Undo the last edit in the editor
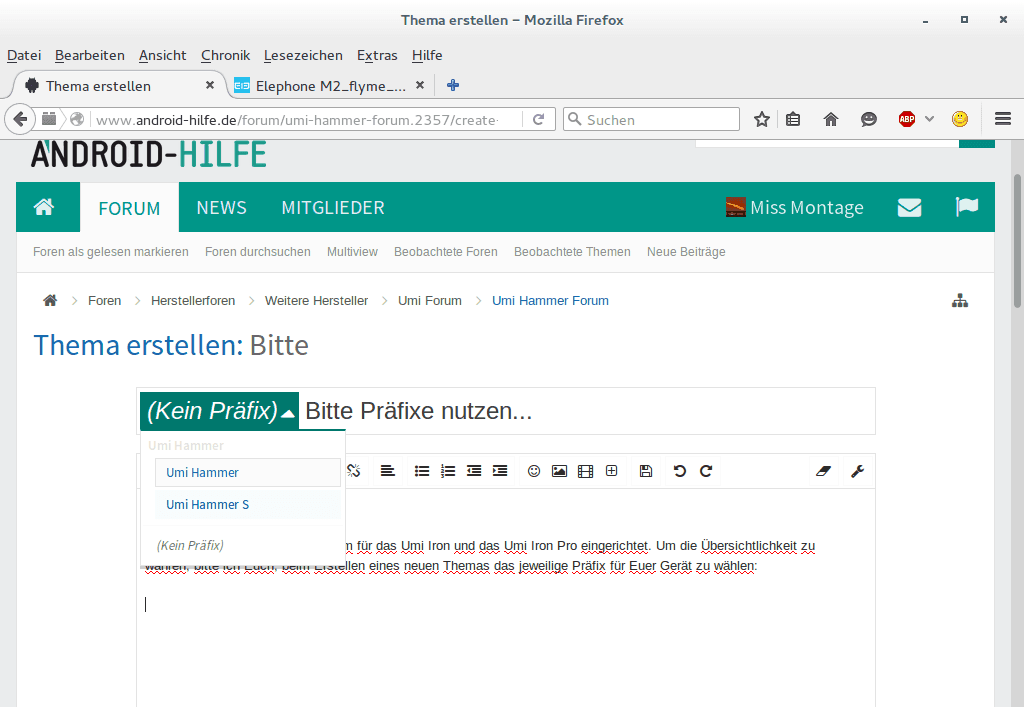 click(x=680, y=471)
